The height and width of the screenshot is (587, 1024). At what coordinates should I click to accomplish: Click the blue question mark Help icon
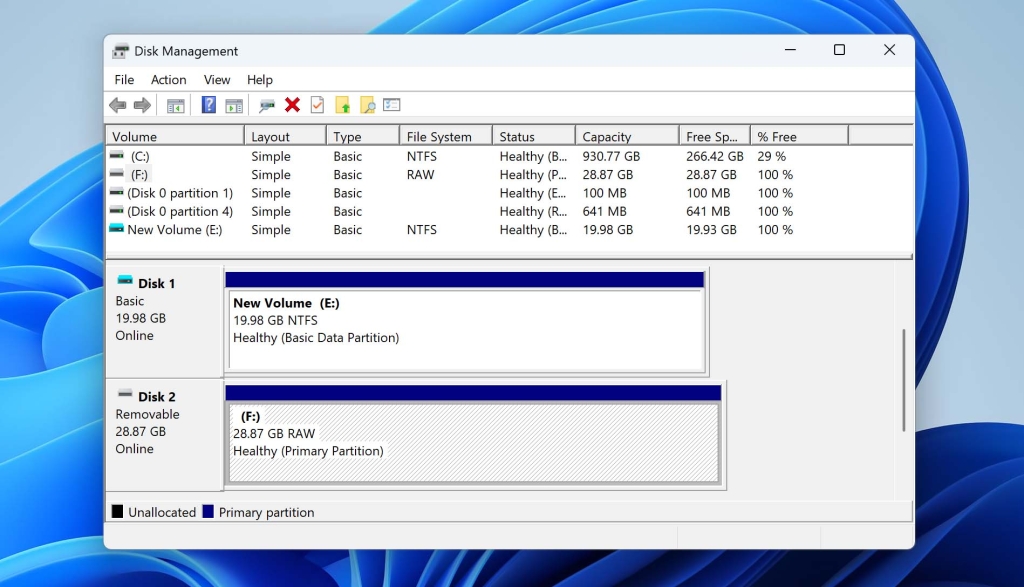pos(208,104)
